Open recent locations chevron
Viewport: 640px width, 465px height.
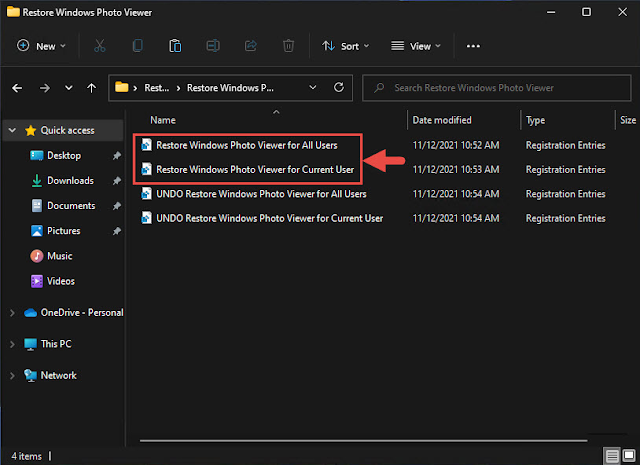coord(69,88)
